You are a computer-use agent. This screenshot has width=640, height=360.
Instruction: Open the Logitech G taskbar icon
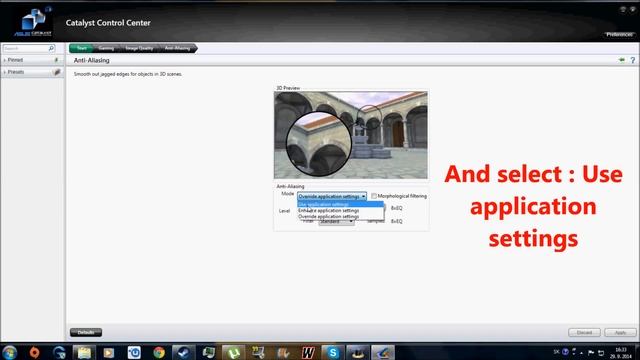click(x=59, y=352)
